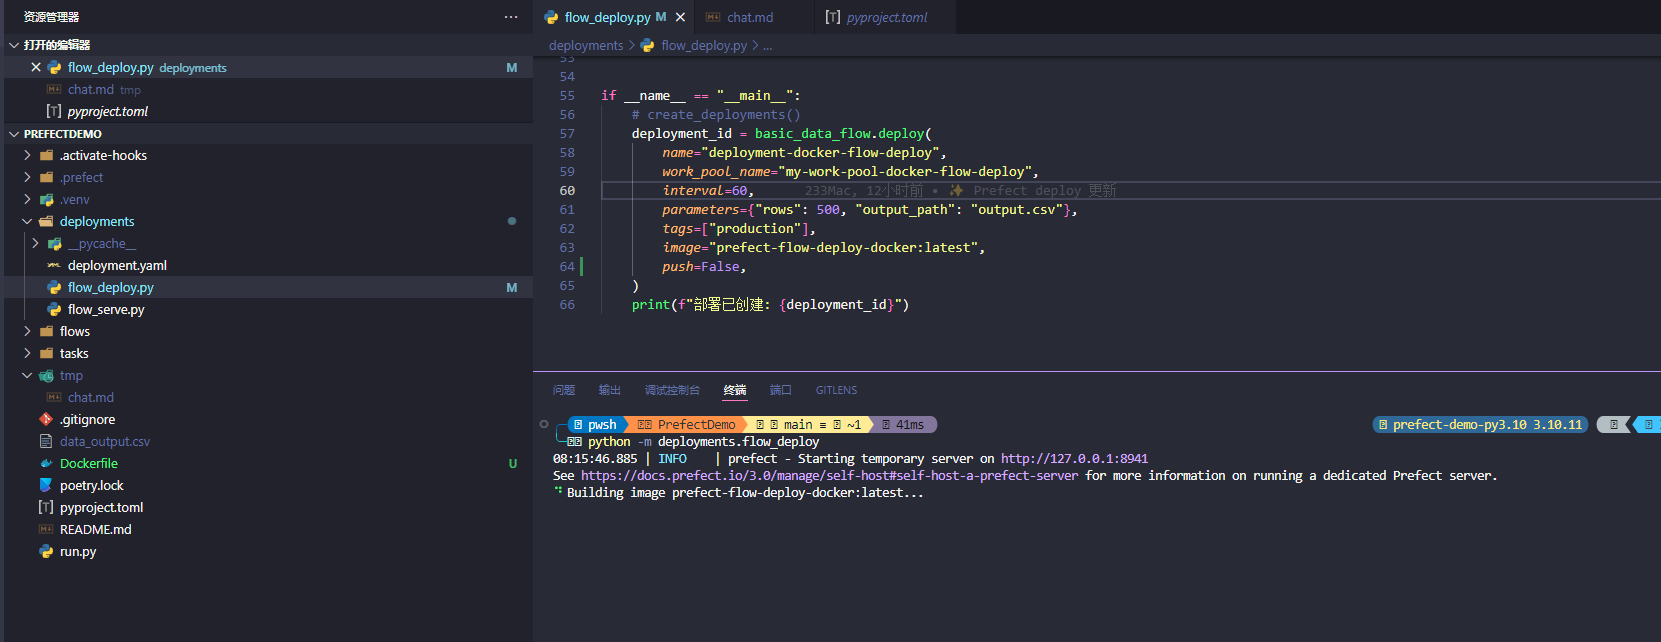Close the flow_deploy.py editor tab

tap(680, 17)
